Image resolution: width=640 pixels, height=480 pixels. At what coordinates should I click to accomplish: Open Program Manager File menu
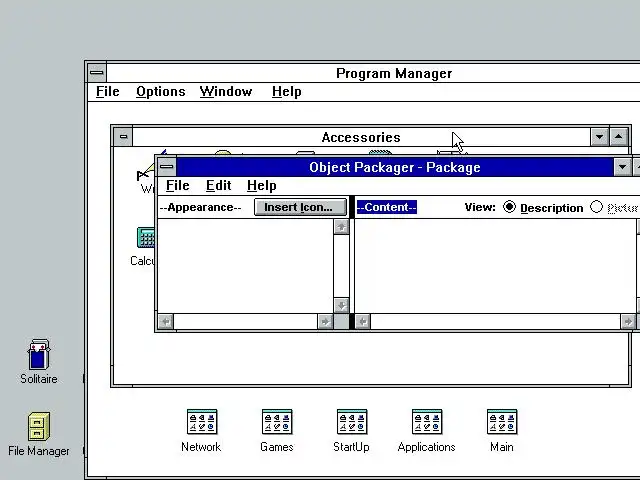(107, 91)
